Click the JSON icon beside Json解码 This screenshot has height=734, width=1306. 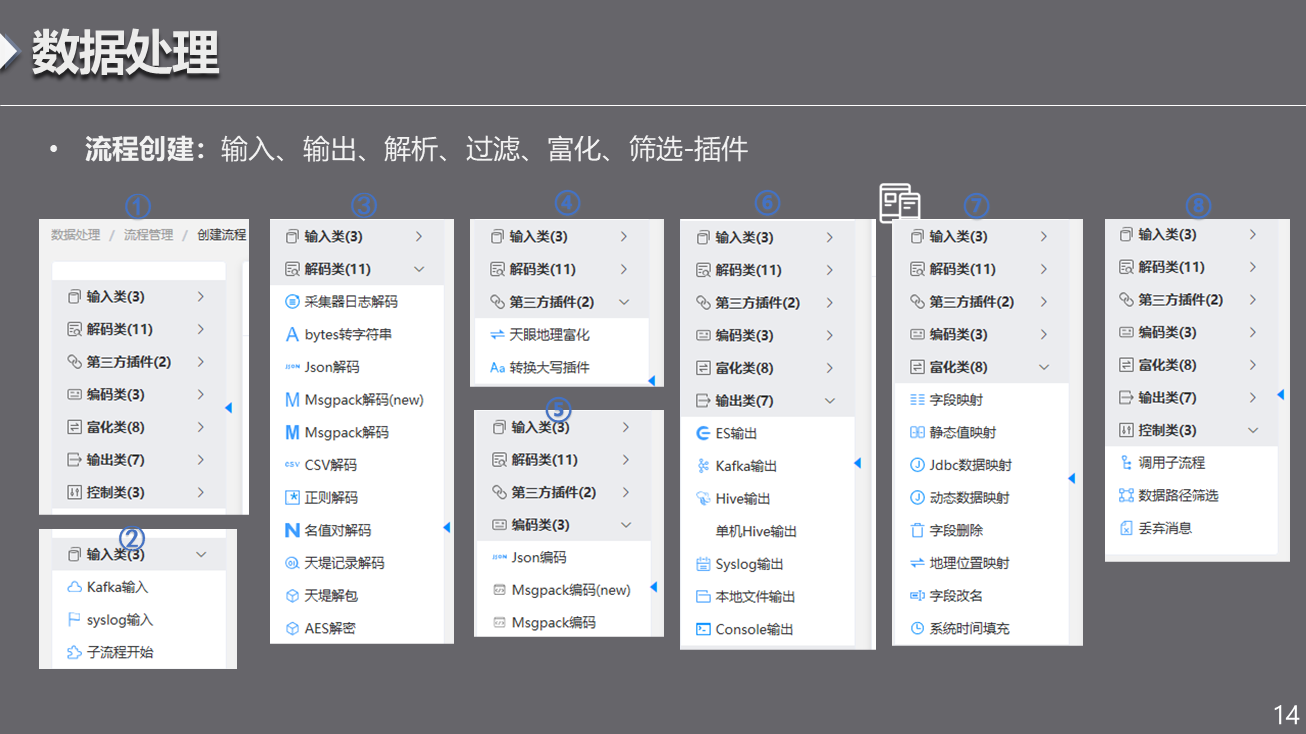[x=292, y=367]
